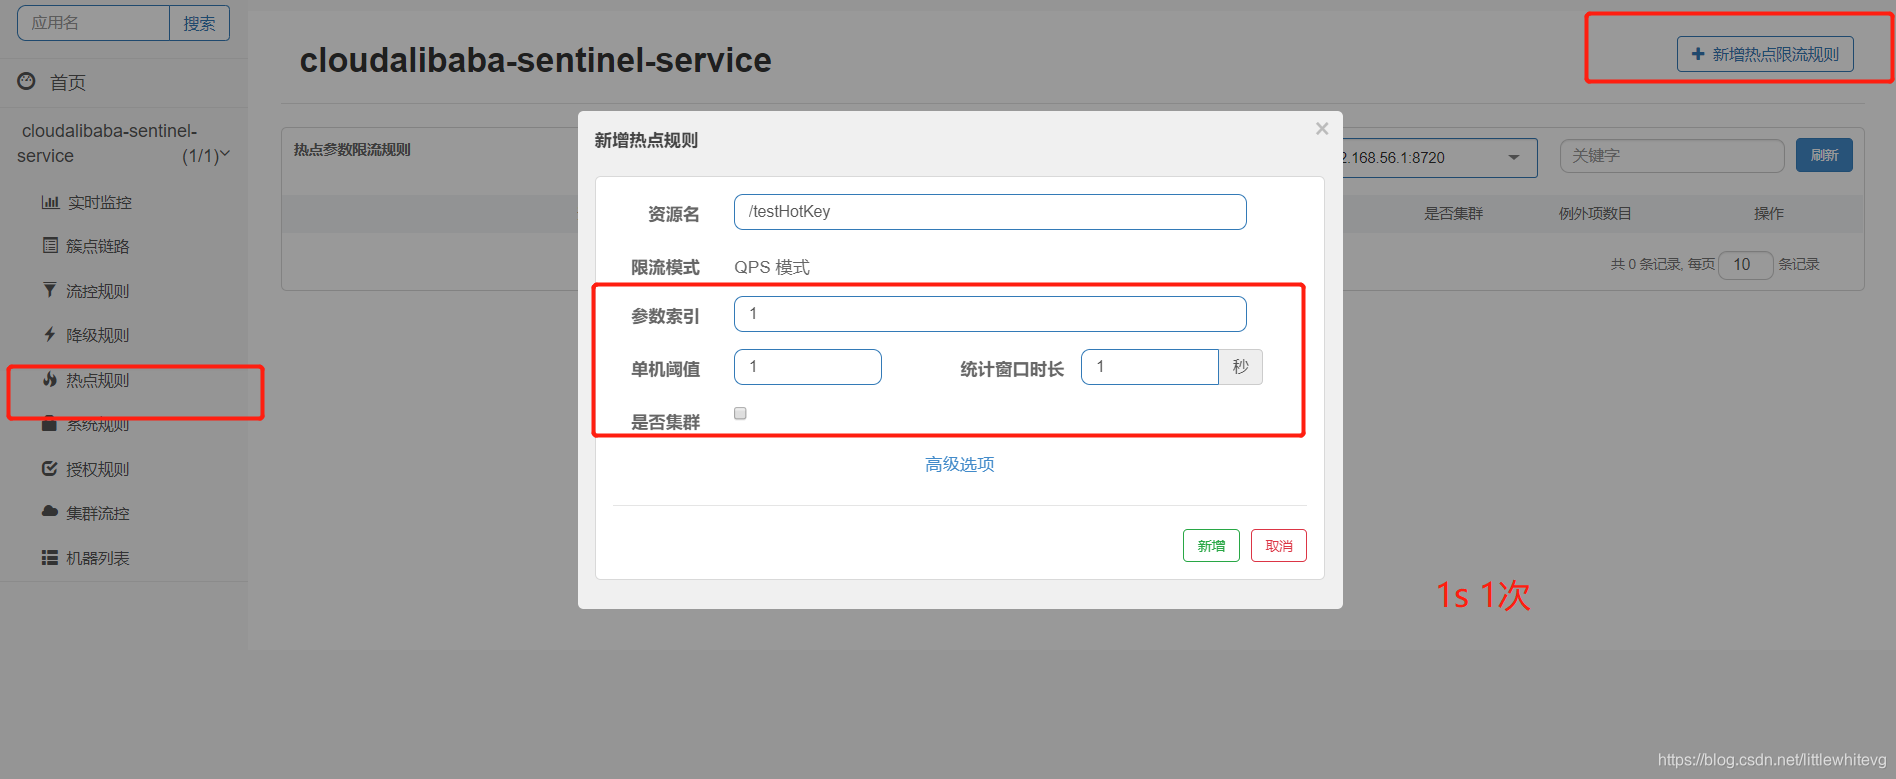Click the 秒 unit label

[x=1241, y=367]
